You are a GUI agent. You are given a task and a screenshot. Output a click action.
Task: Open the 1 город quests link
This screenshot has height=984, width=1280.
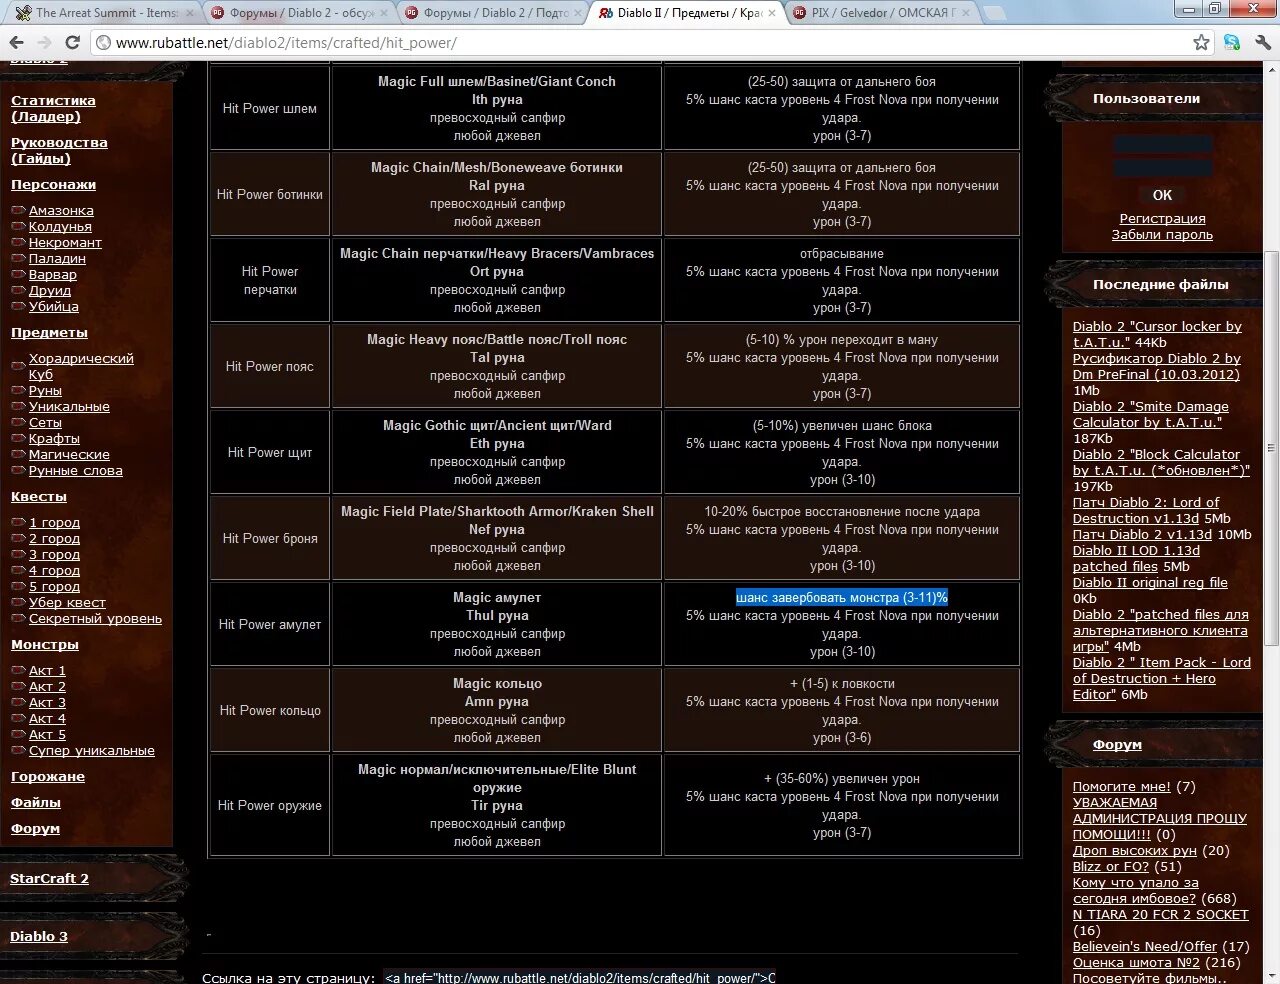coord(54,523)
